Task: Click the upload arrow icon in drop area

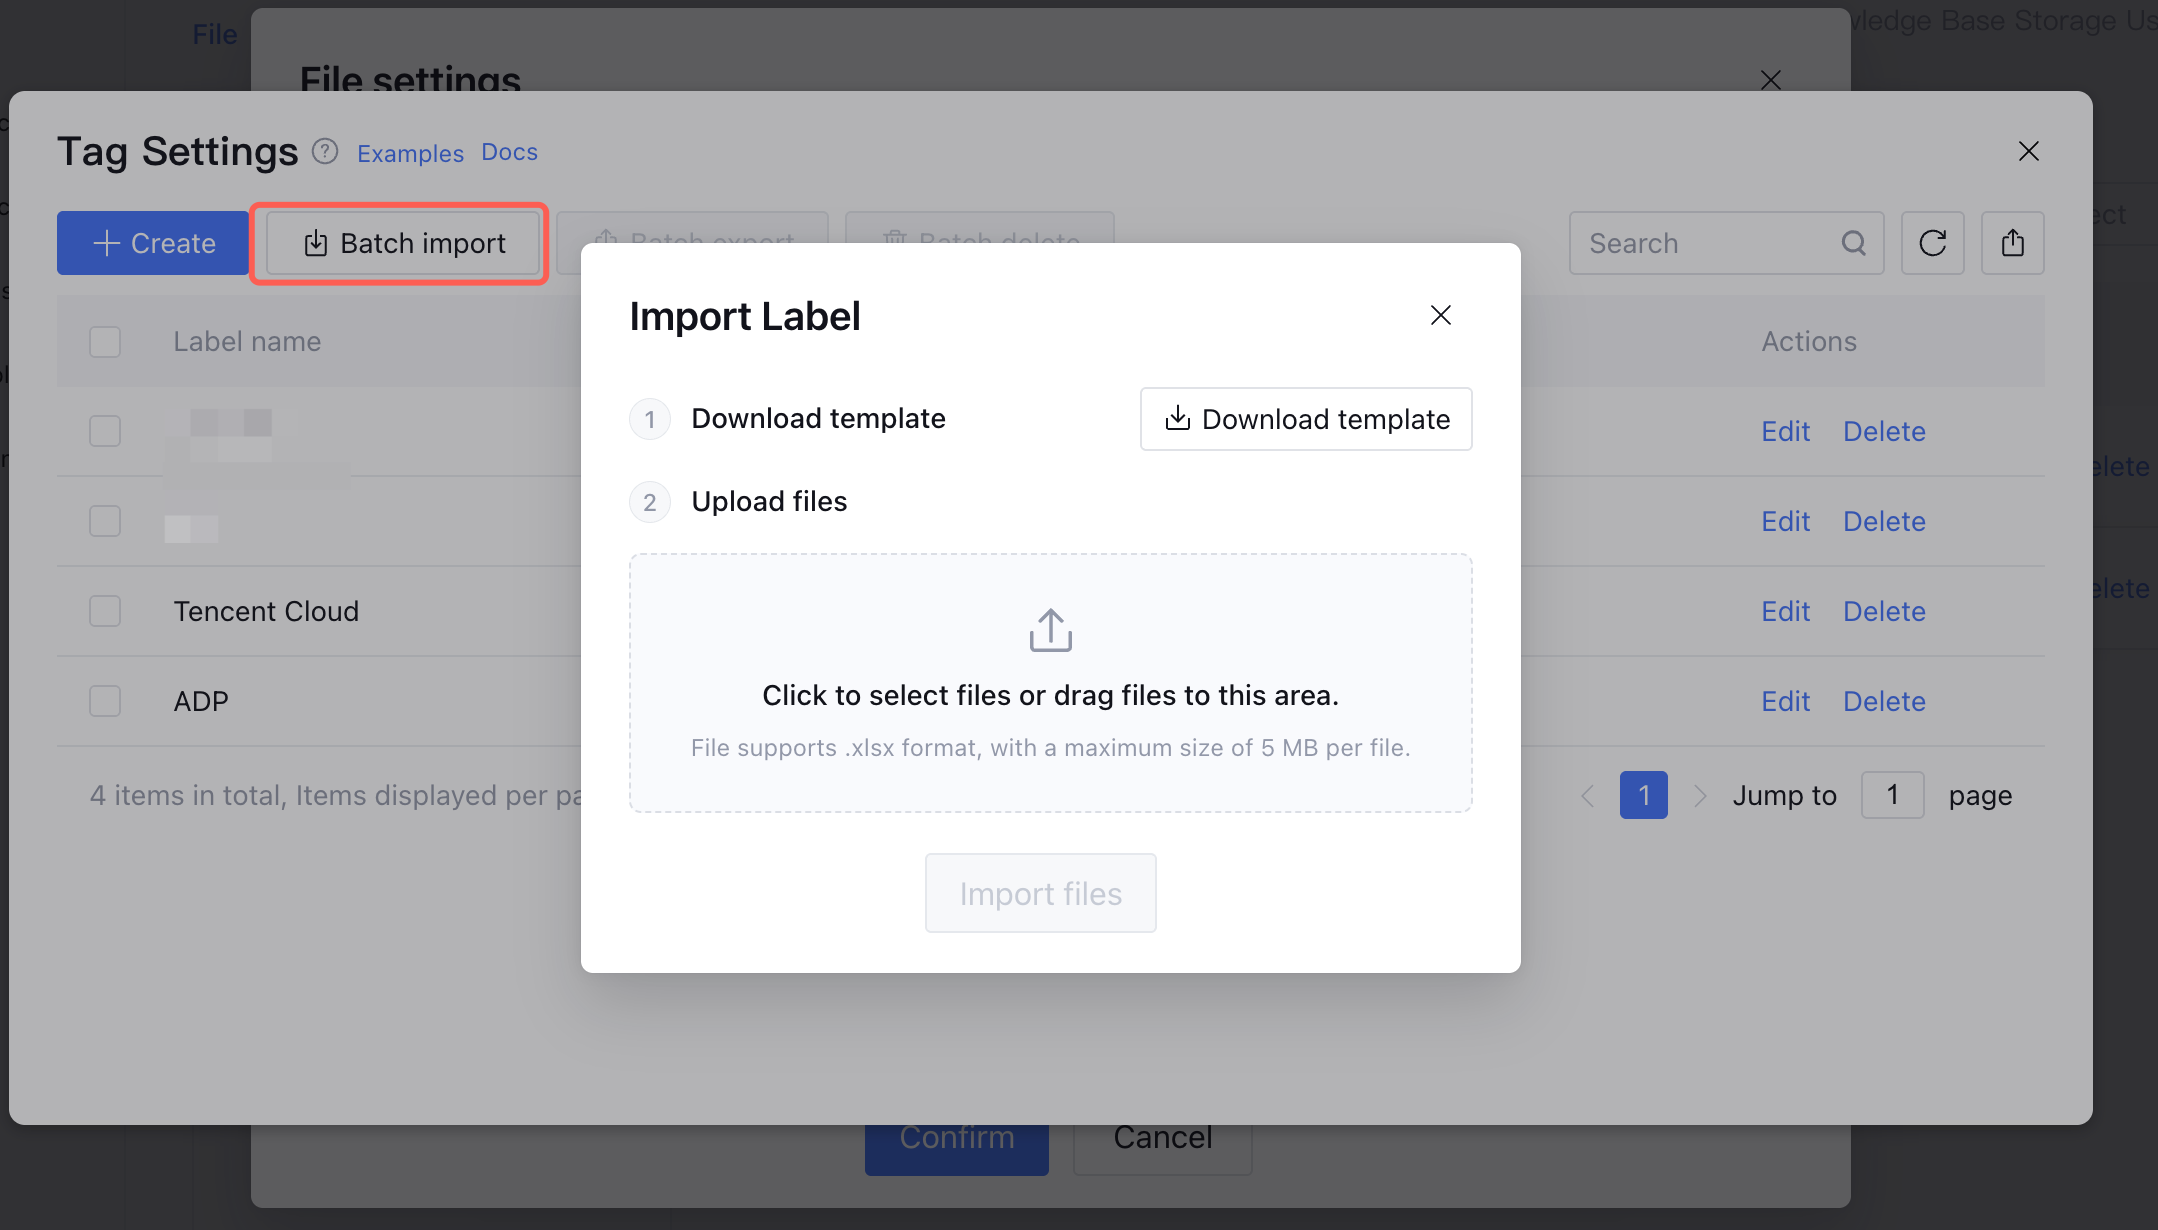Action: coord(1050,630)
